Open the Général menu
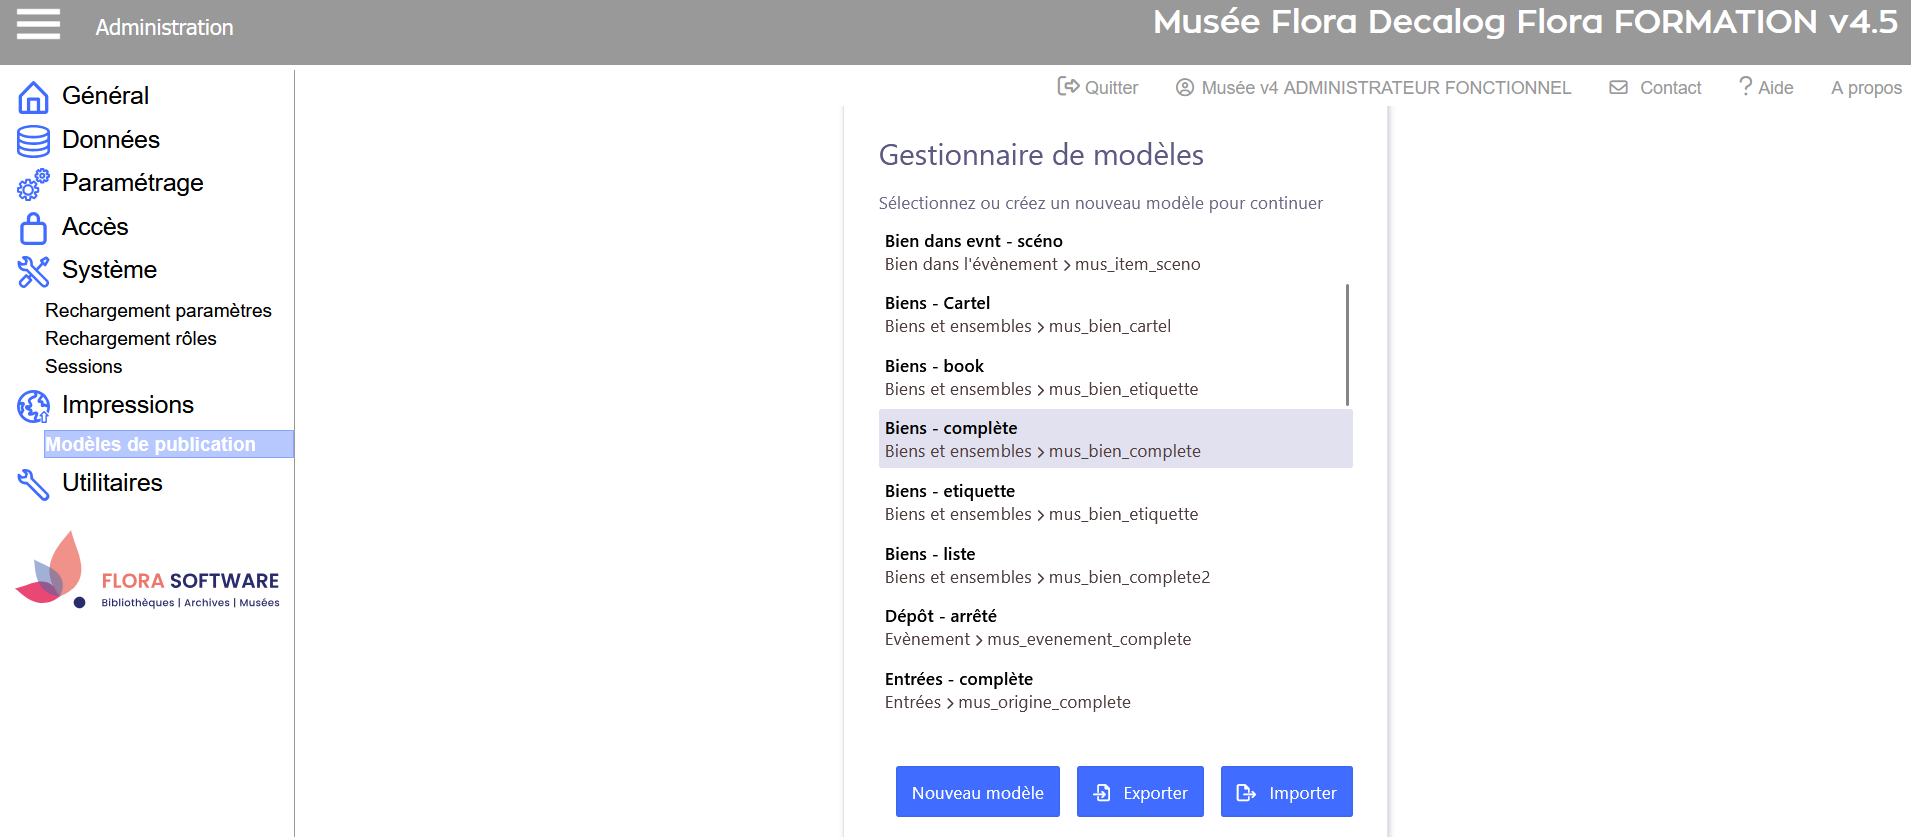The width and height of the screenshot is (1911, 837). pyautogui.click(x=105, y=95)
